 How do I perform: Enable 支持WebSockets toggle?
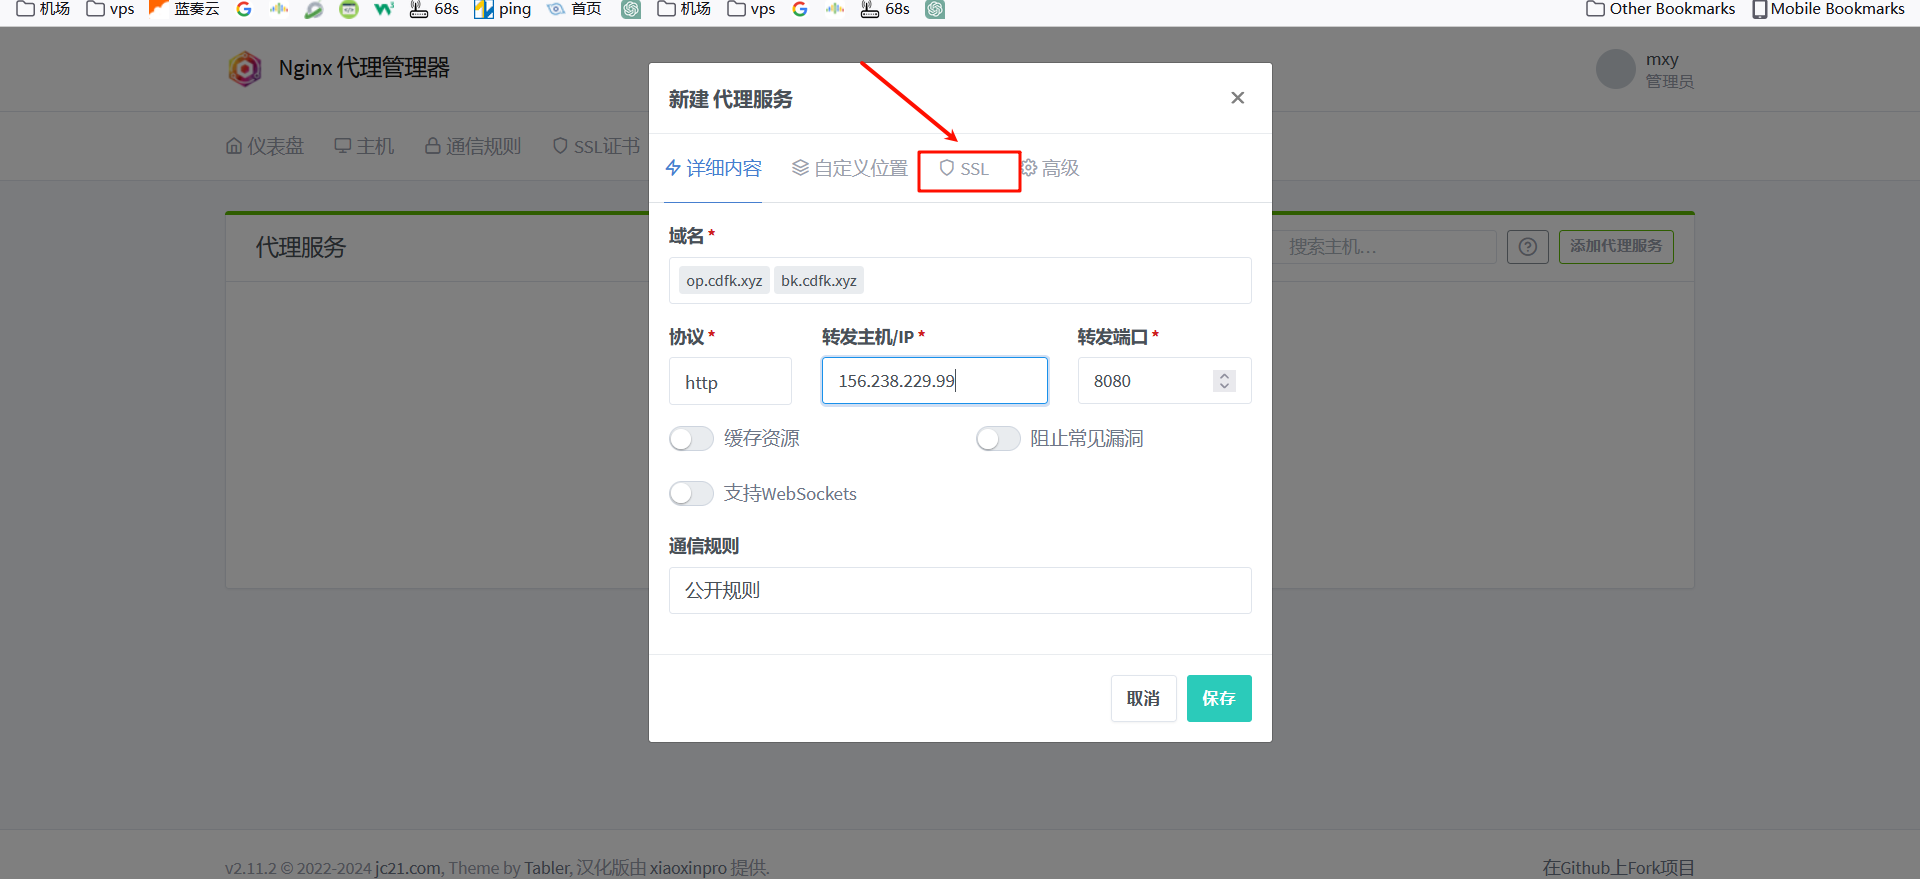pos(691,494)
